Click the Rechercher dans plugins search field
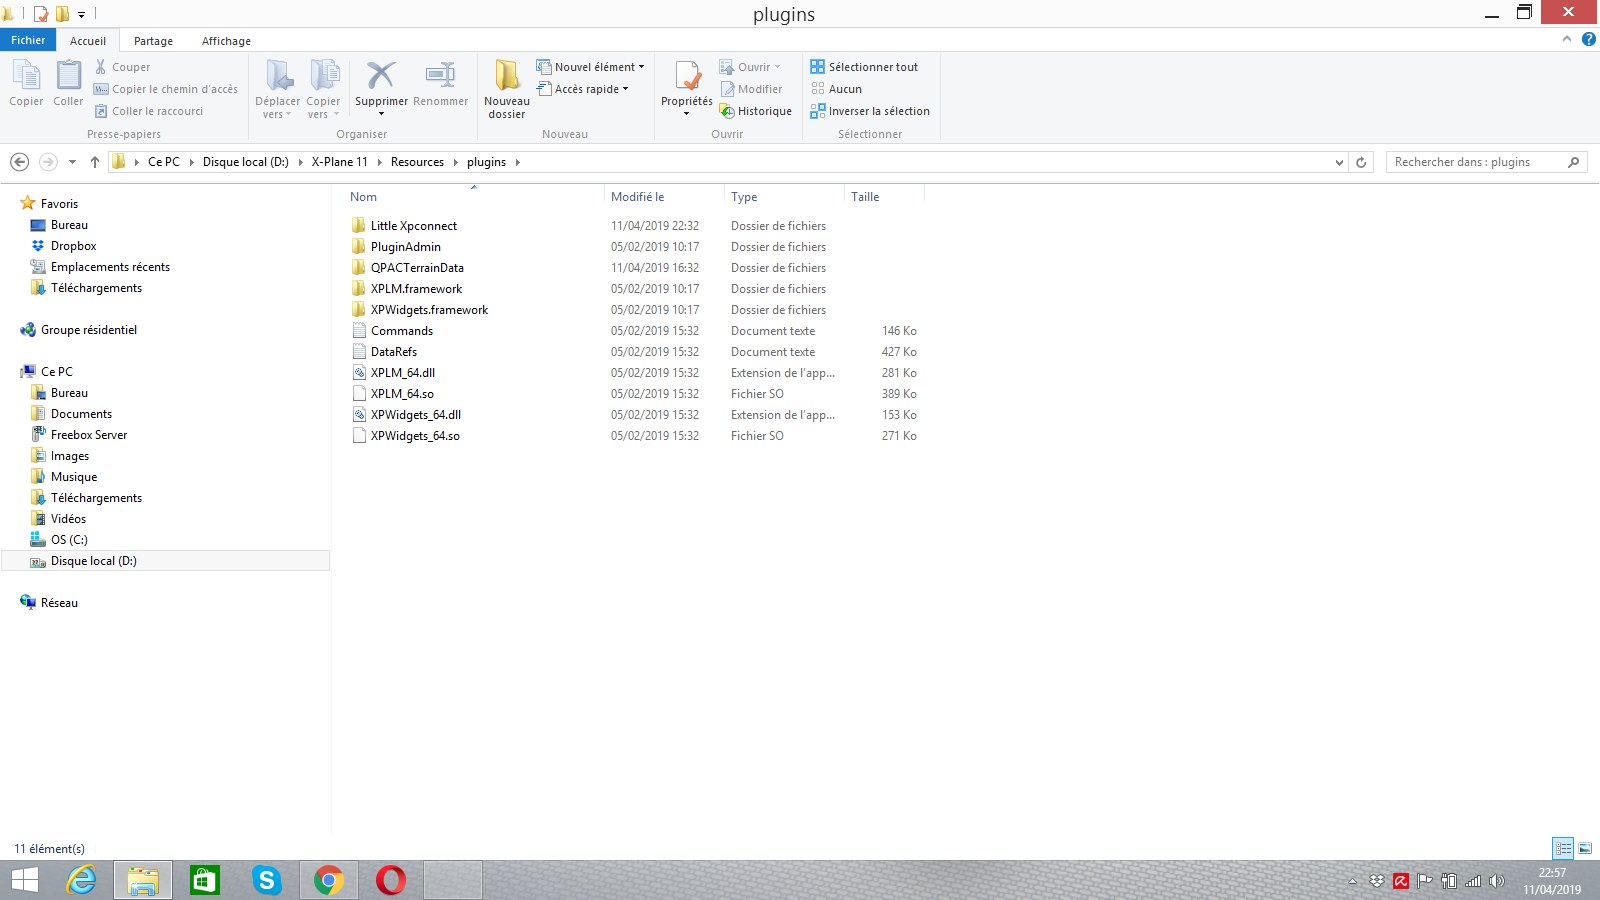The width and height of the screenshot is (1600, 900). tap(1486, 162)
